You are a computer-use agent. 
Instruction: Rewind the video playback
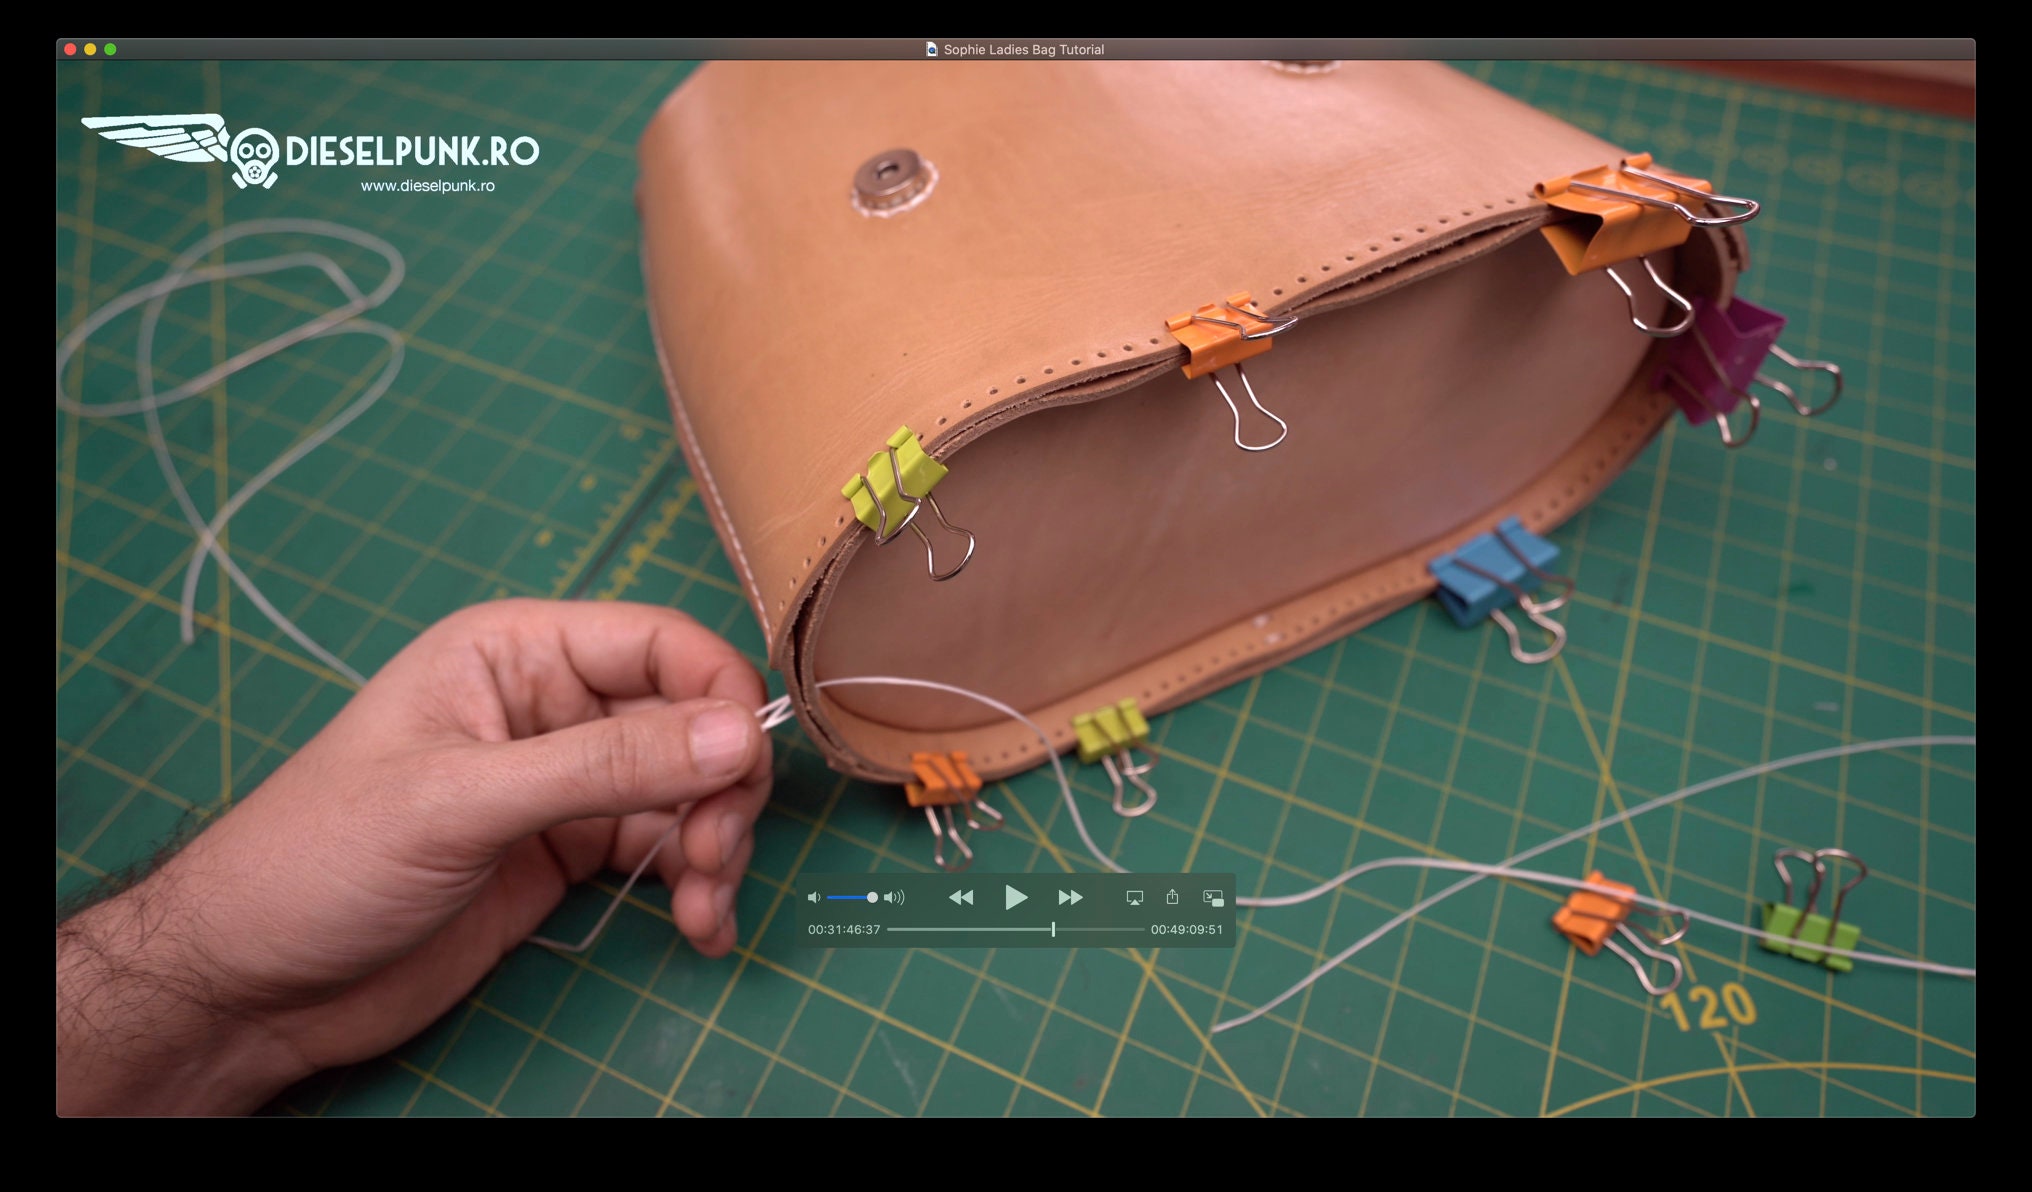961,898
